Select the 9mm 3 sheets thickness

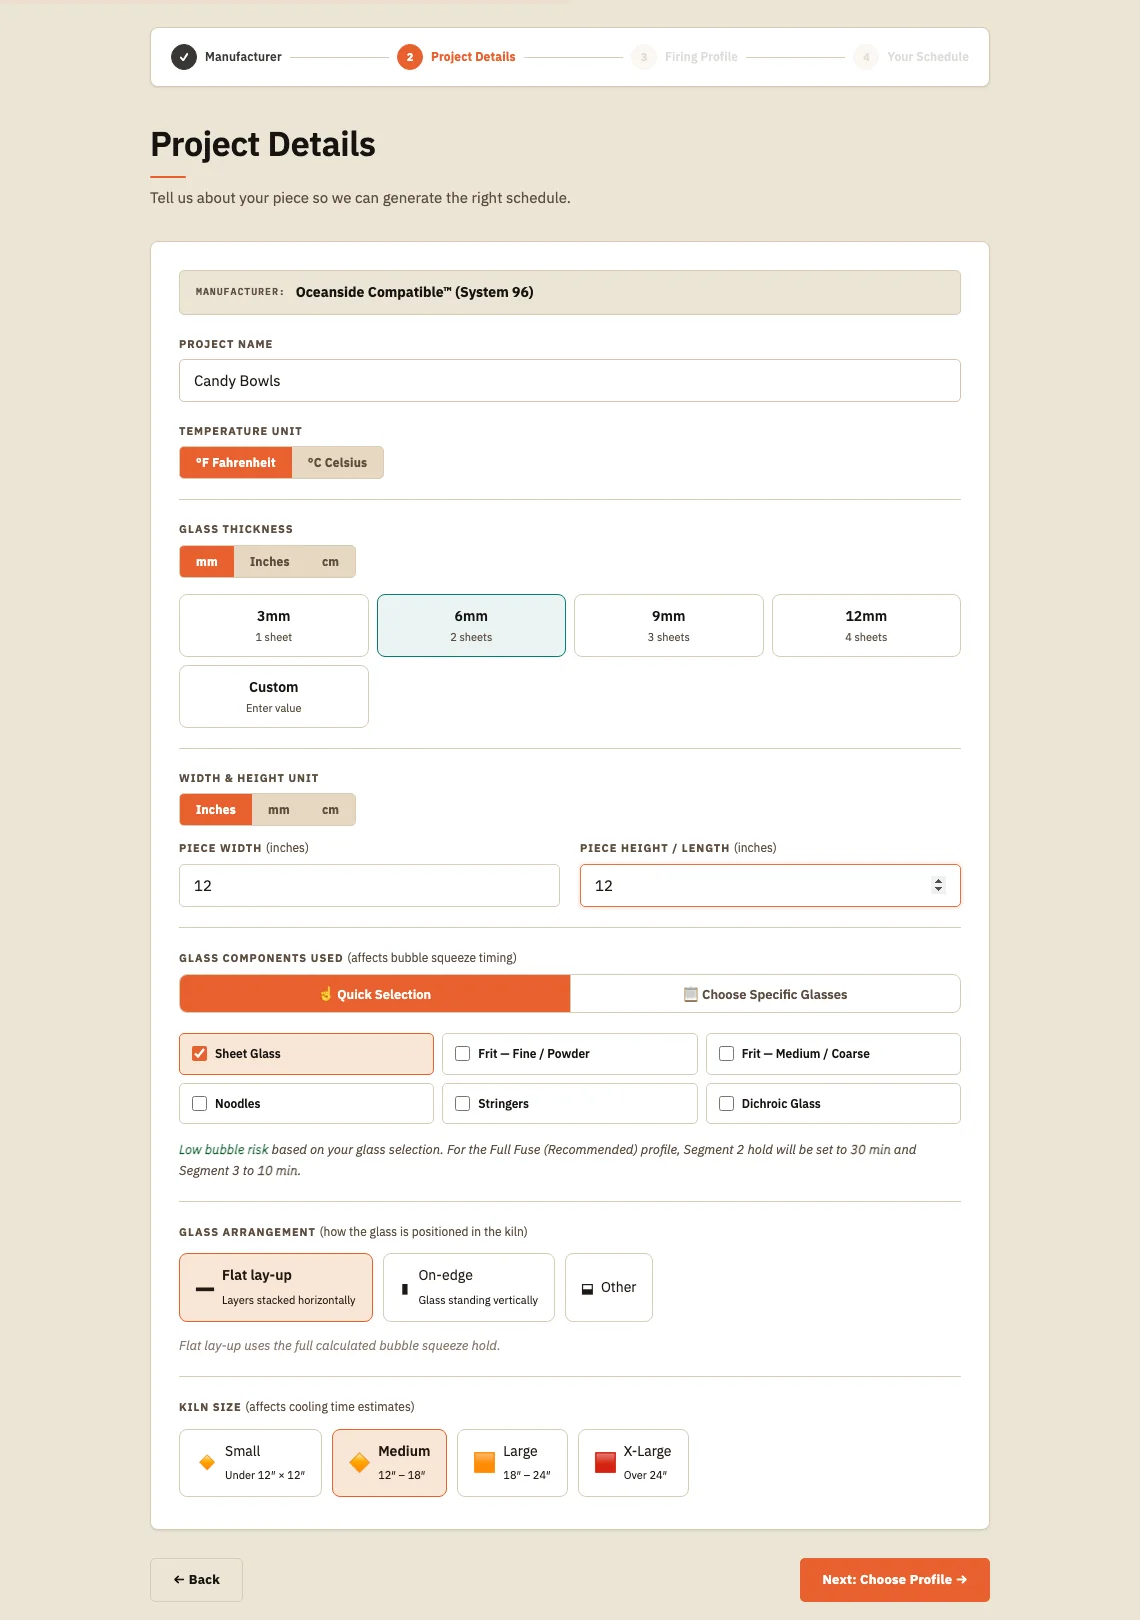[x=669, y=626]
